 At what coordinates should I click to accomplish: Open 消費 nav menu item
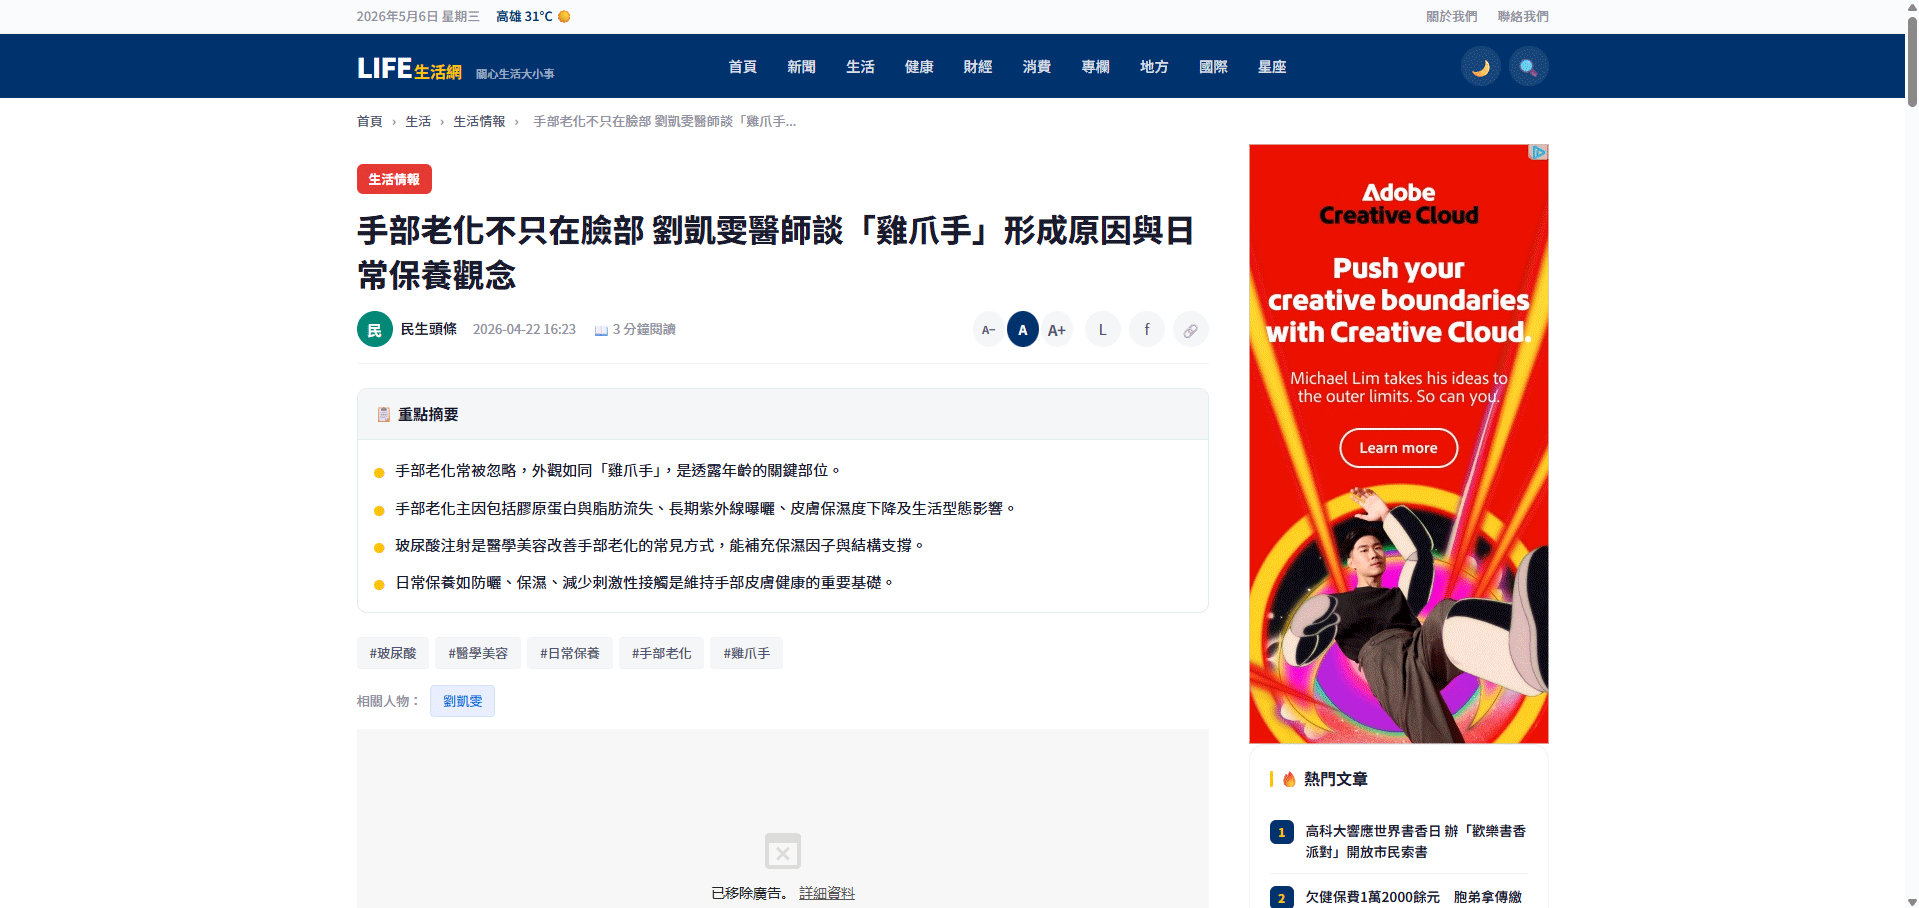pos(1037,67)
